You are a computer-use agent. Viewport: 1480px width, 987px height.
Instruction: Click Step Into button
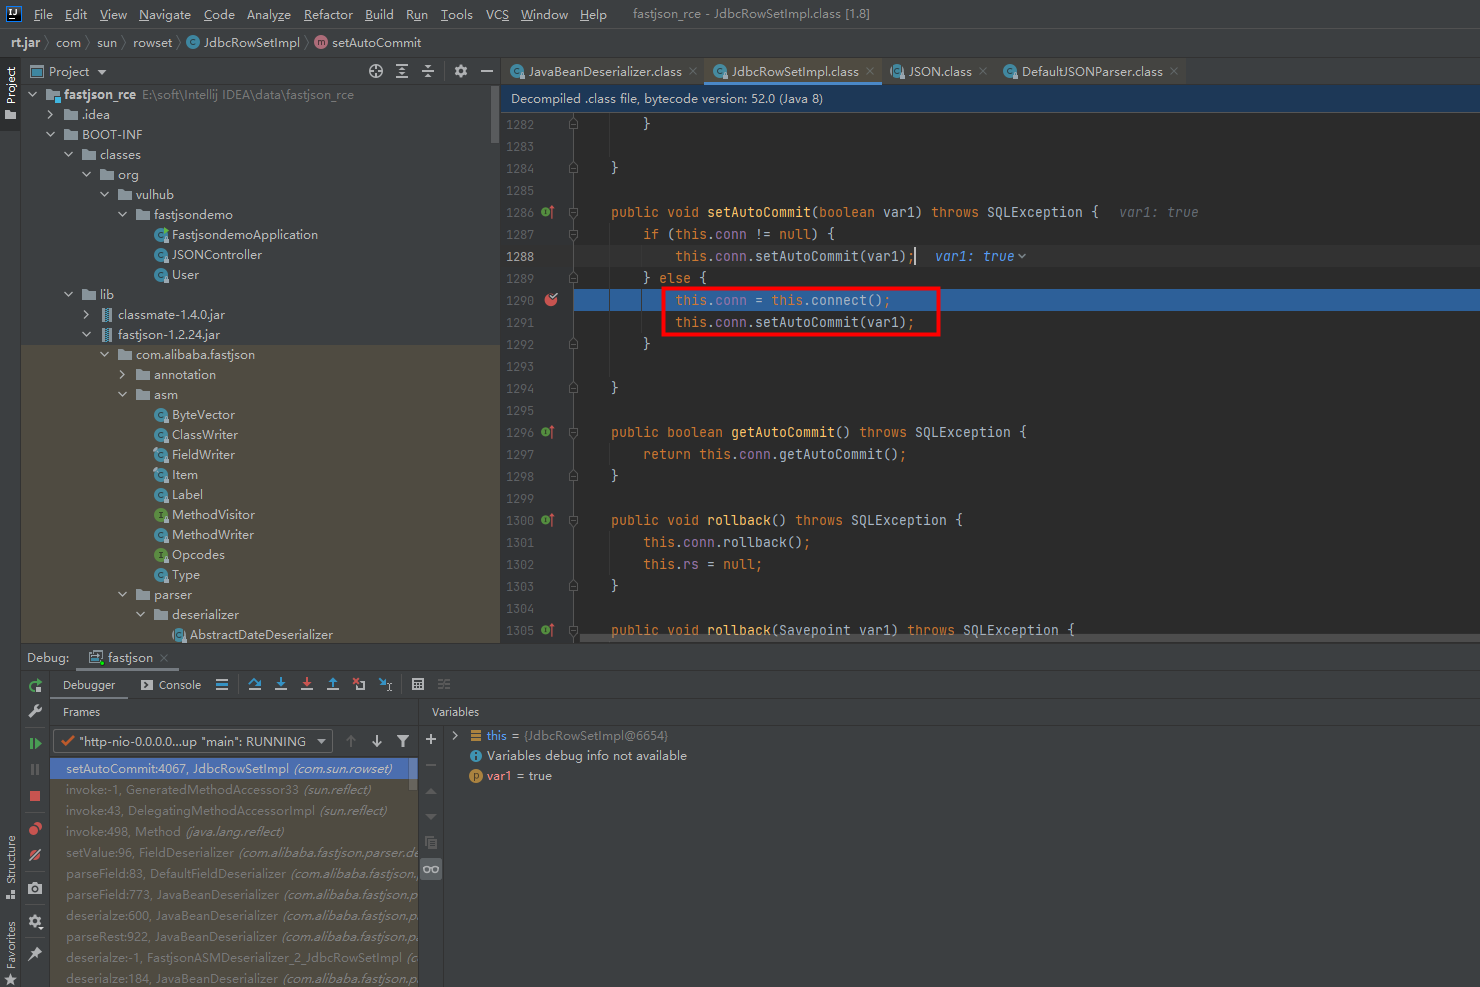(x=281, y=685)
